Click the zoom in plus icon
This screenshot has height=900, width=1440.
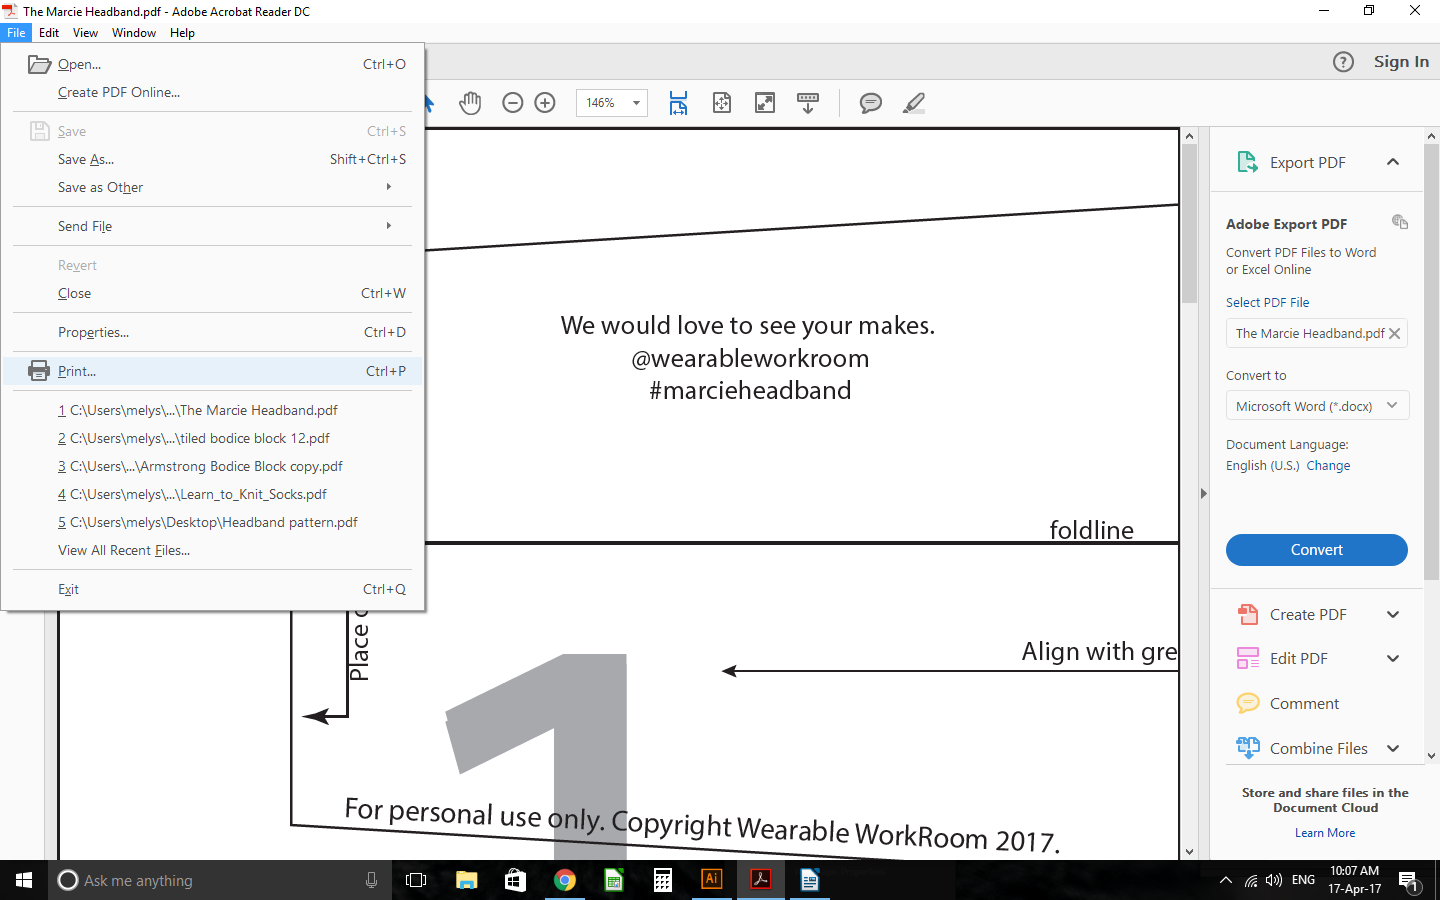pyautogui.click(x=545, y=103)
